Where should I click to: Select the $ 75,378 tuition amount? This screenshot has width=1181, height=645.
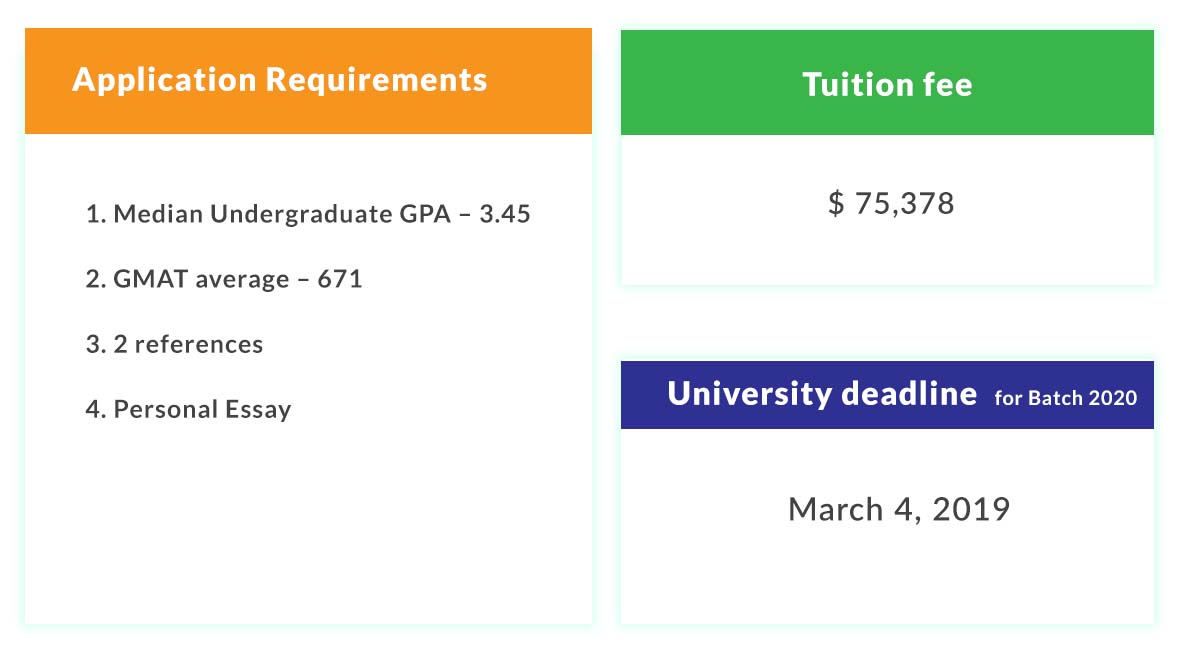coord(891,203)
